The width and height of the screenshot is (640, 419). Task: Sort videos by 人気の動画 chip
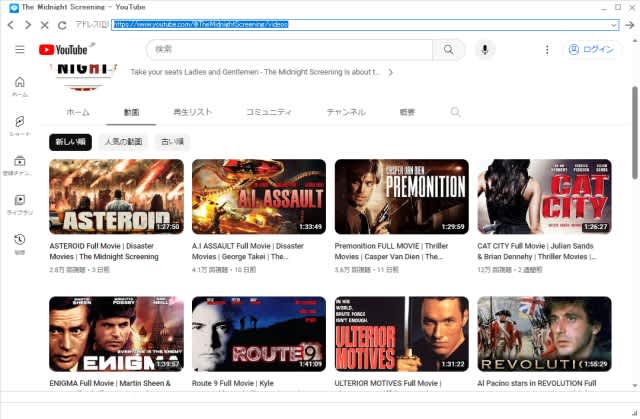pos(123,142)
